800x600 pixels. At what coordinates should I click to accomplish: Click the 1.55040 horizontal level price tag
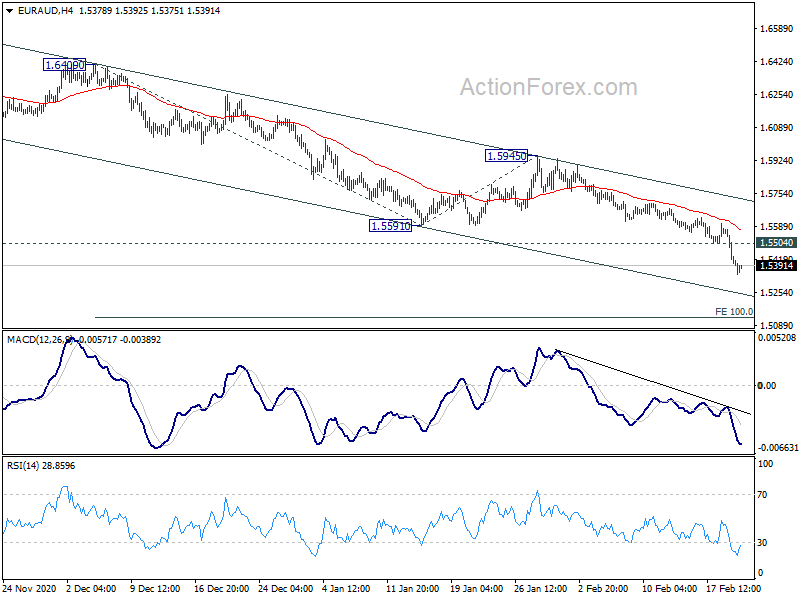point(777,243)
